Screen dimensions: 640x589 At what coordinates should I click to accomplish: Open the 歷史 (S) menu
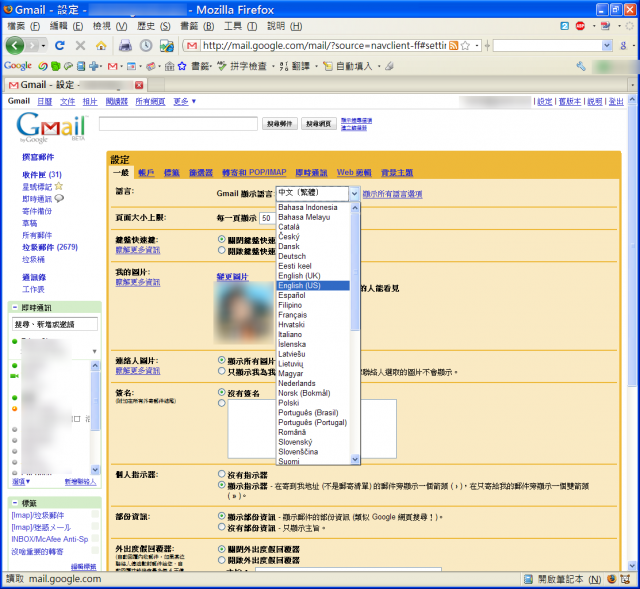tap(153, 27)
